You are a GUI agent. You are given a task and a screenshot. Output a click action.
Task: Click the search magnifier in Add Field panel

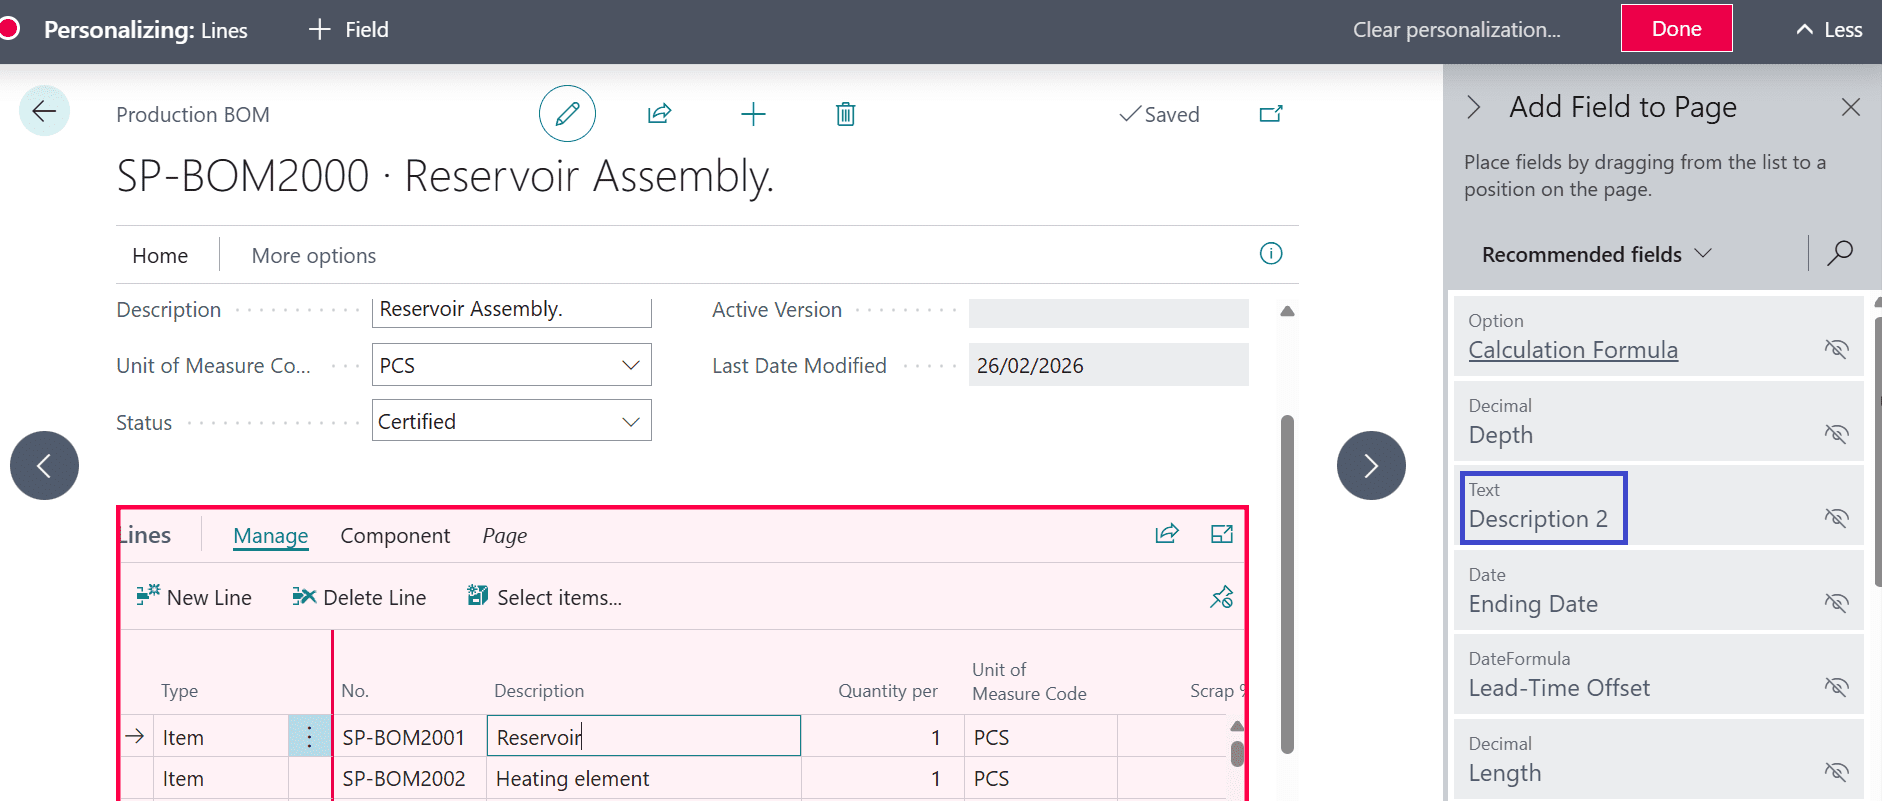tap(1840, 253)
